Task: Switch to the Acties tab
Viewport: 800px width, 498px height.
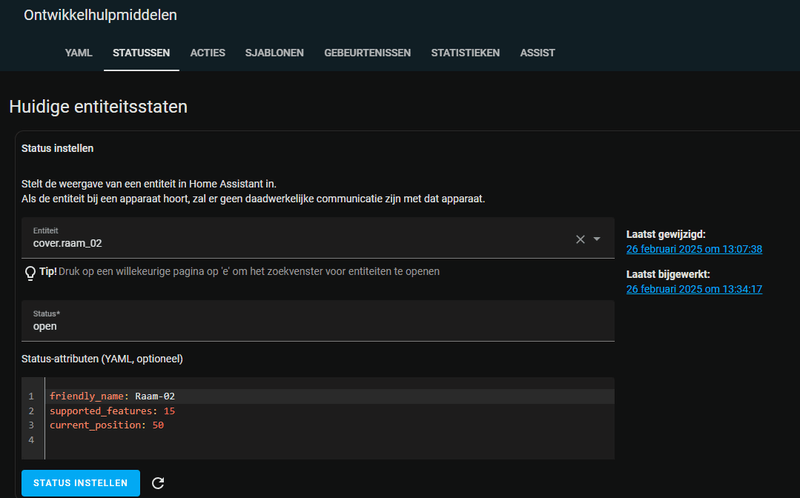Action: 207,52
